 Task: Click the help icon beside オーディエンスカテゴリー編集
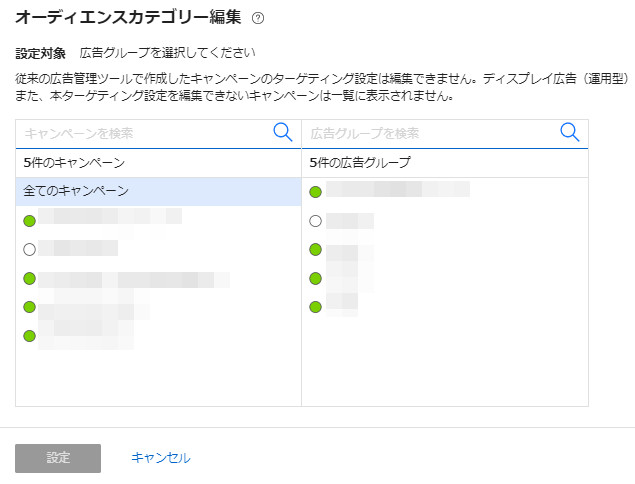258,18
